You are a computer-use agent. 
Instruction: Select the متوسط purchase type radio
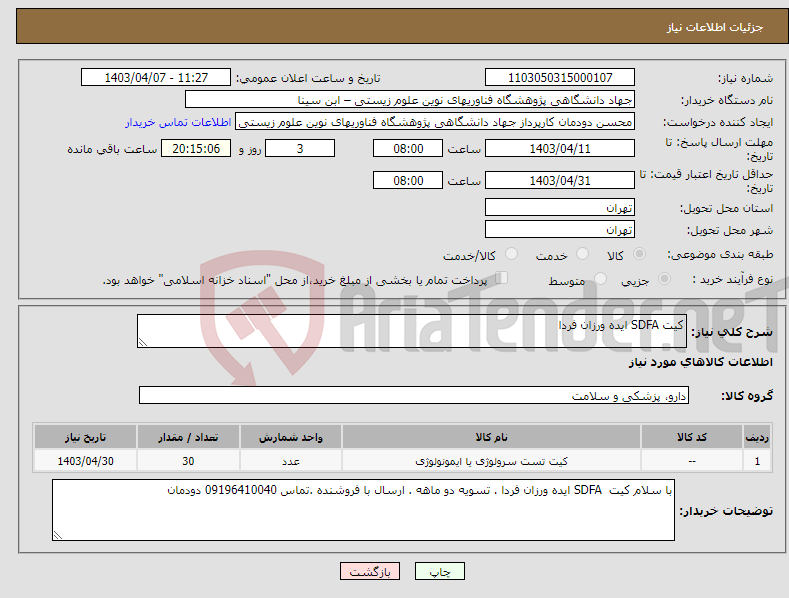[600, 278]
